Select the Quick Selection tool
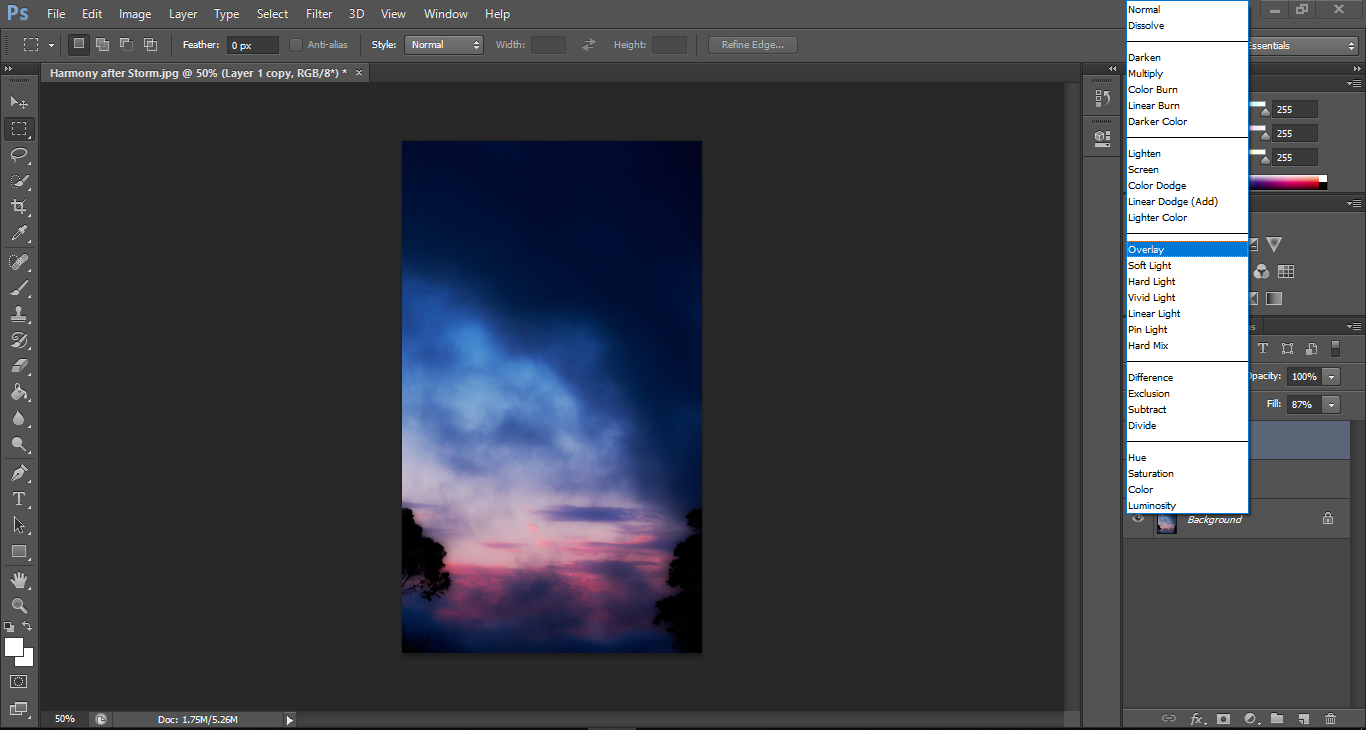Viewport: 1366px width, 730px height. tap(19, 181)
